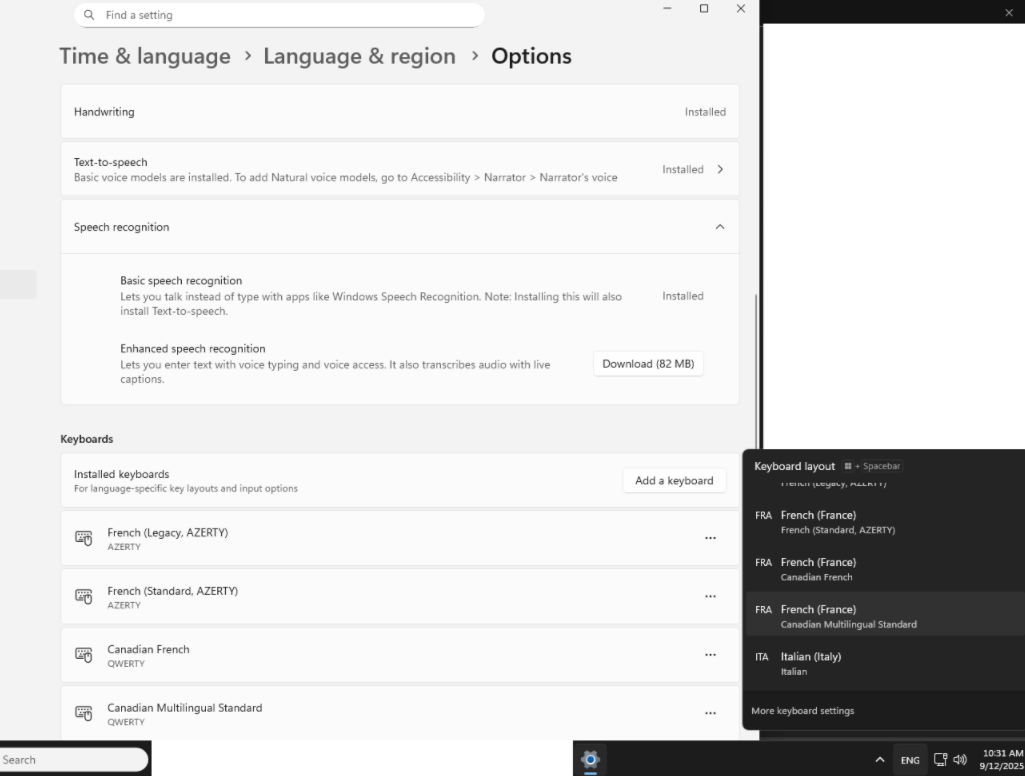Go to Time & language breadcrumb

(145, 56)
